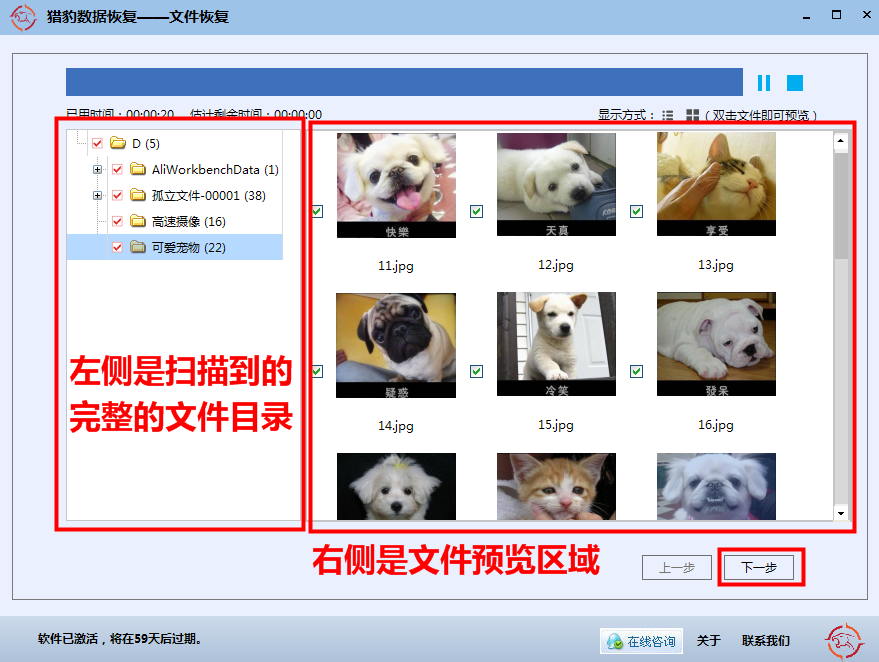Switch display mode to thumbnail view

692,114
